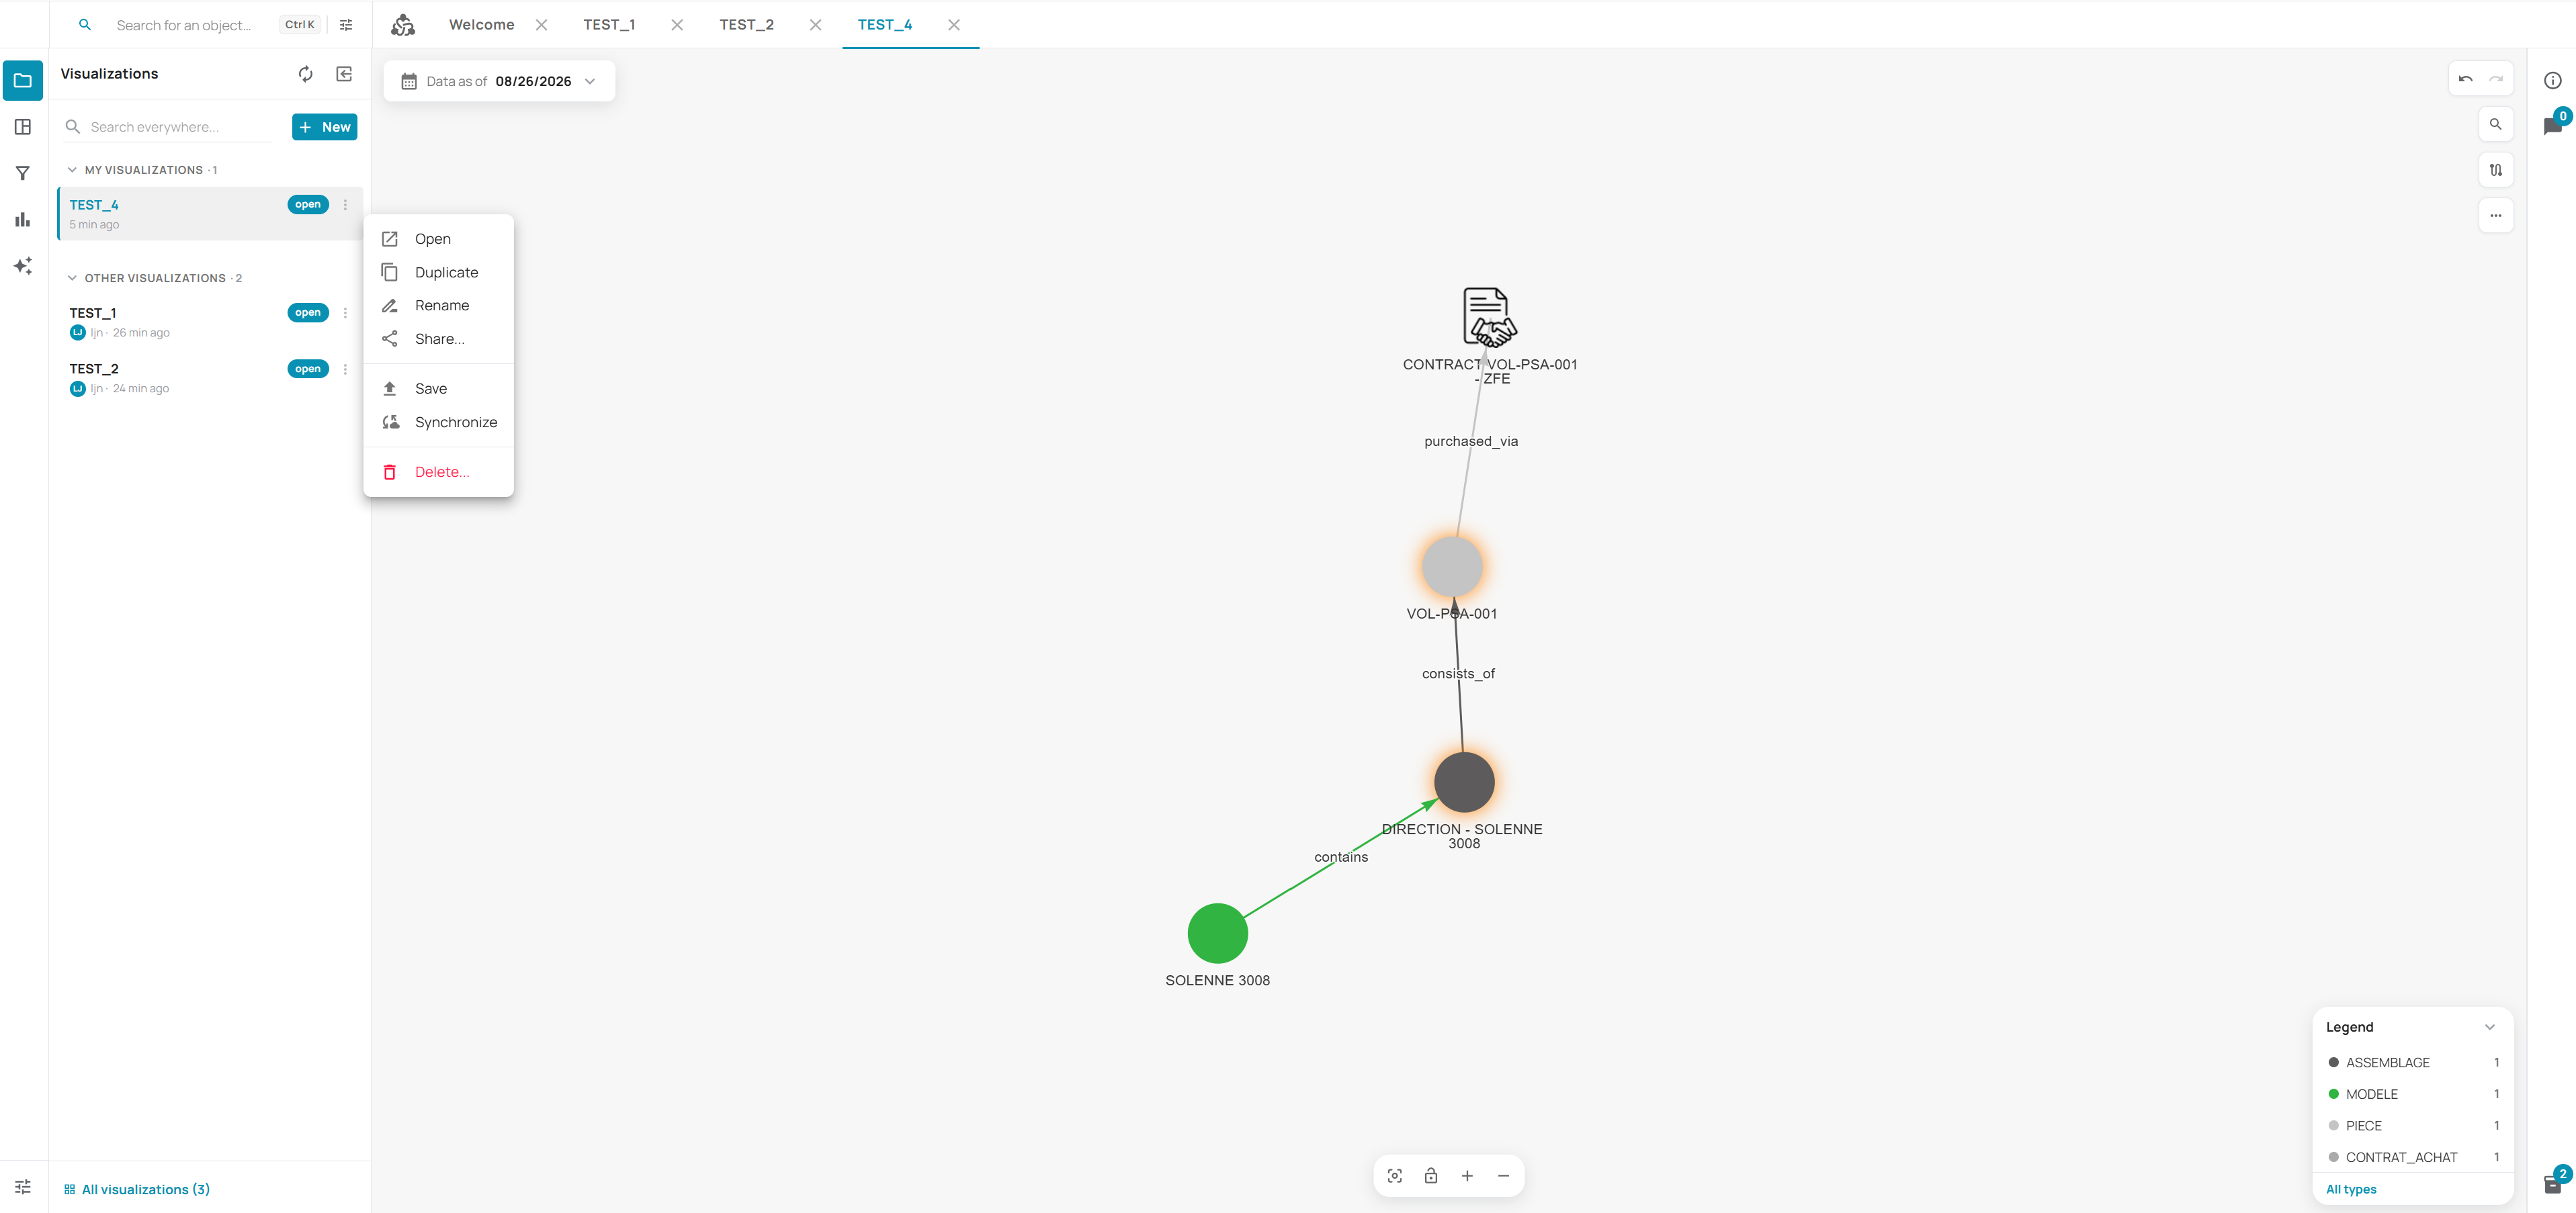Click All types link in Legend
Image resolution: width=2576 pixels, height=1213 pixels.
2351,1189
